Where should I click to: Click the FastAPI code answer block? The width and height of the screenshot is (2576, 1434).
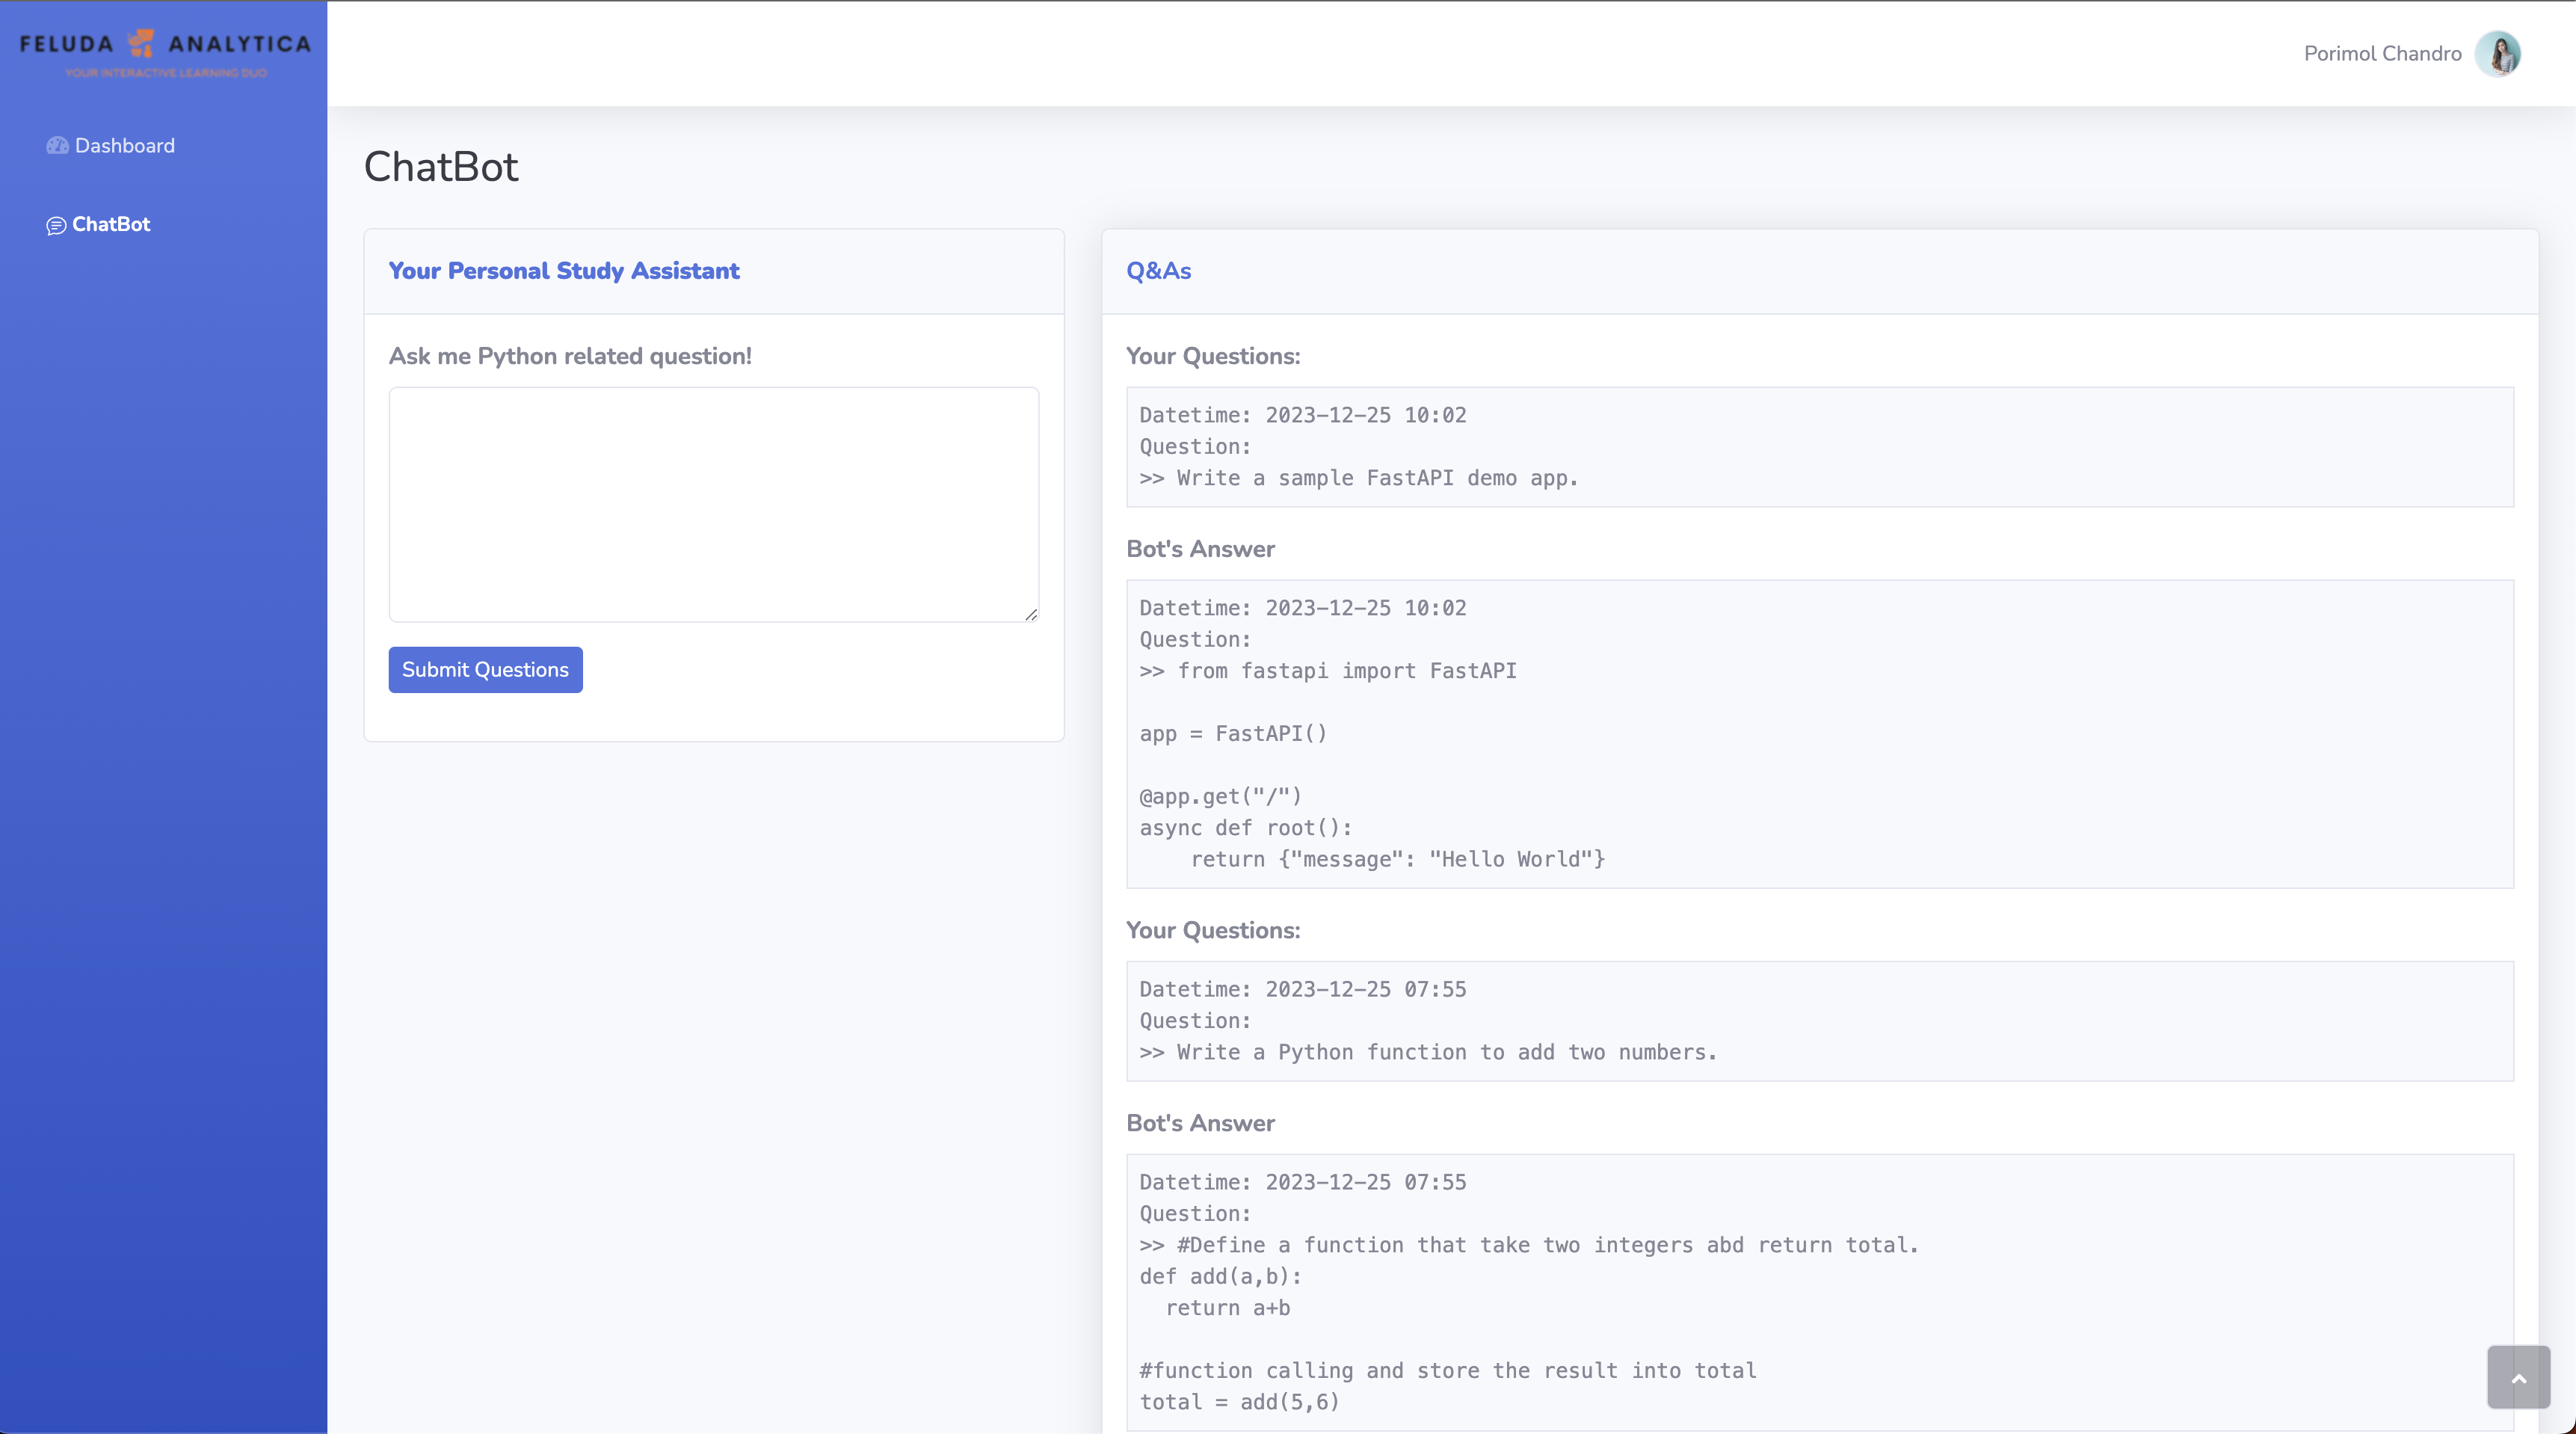click(x=1819, y=733)
